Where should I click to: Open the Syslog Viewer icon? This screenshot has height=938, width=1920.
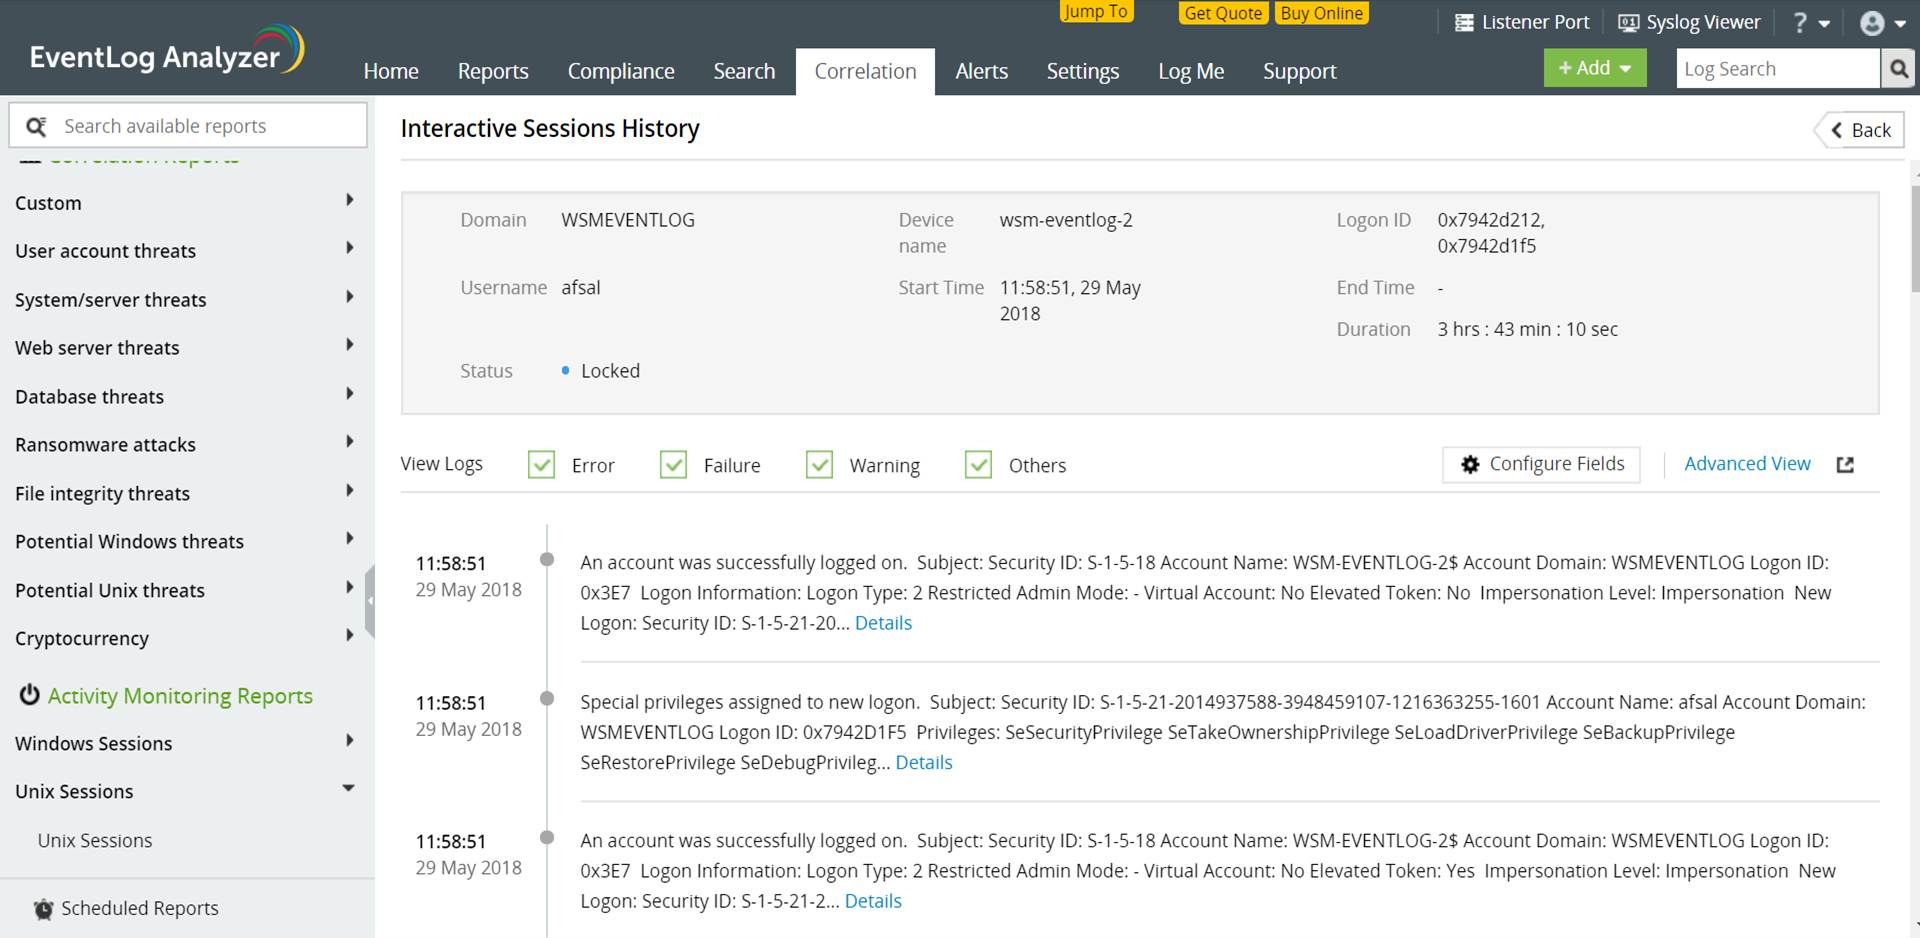(x=1628, y=23)
